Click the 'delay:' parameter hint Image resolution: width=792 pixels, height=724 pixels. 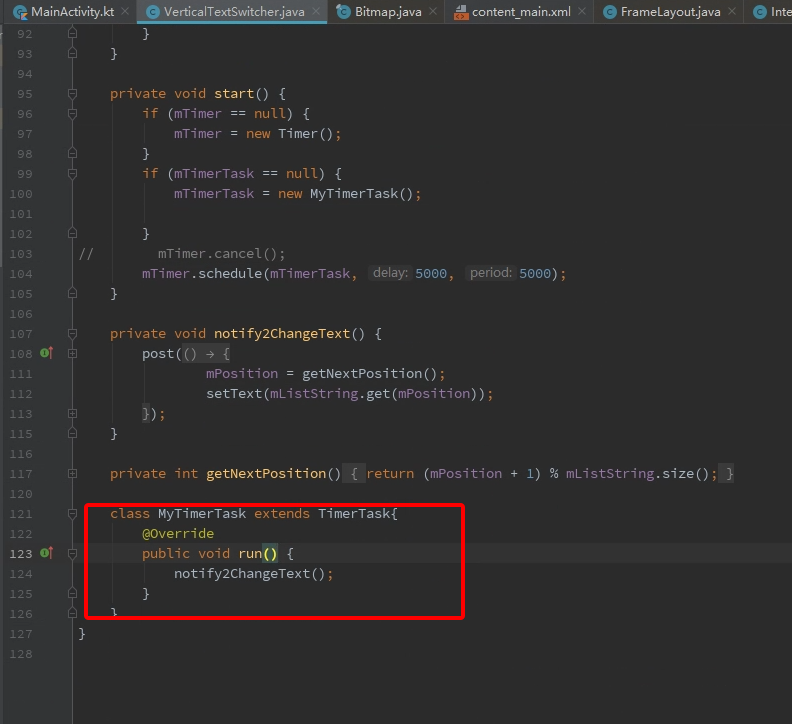(390, 273)
